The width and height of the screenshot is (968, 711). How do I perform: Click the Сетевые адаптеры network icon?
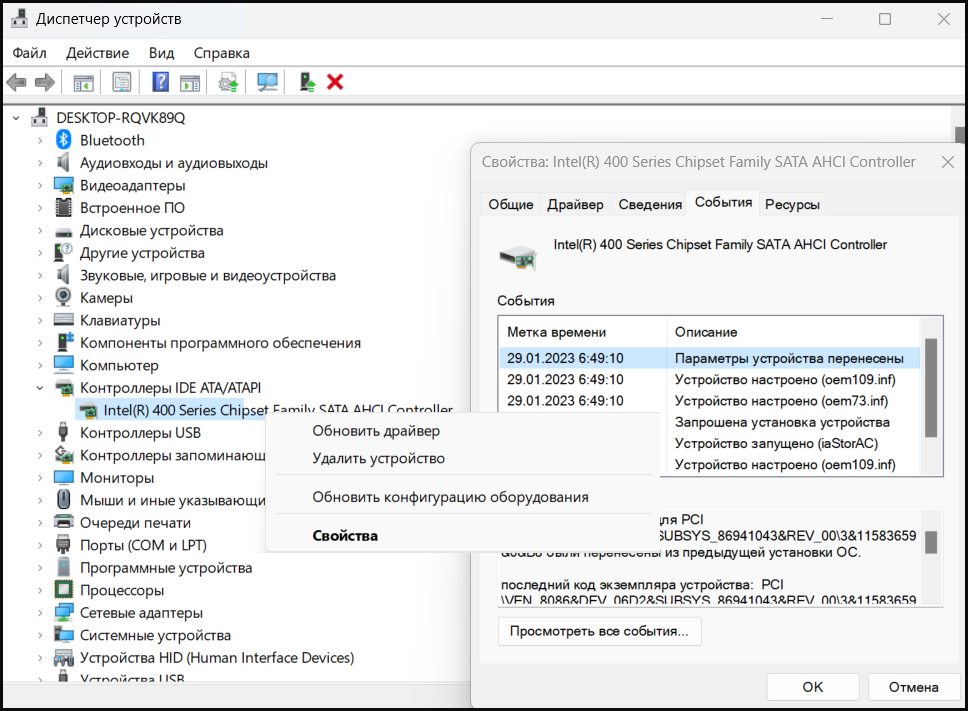64,612
